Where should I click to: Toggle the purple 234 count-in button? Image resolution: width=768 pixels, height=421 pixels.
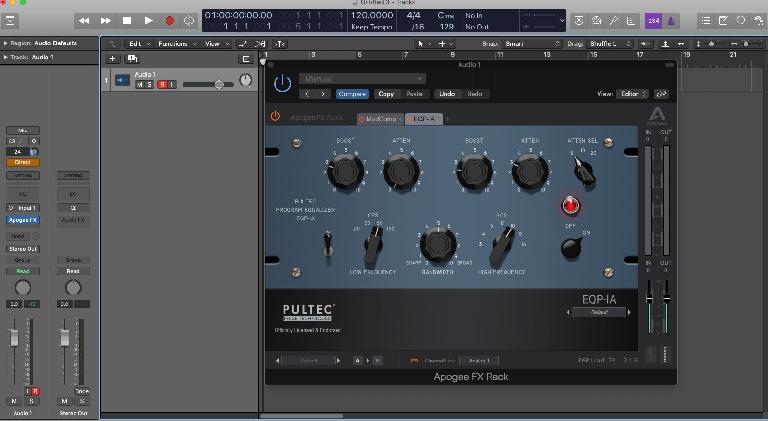653,21
